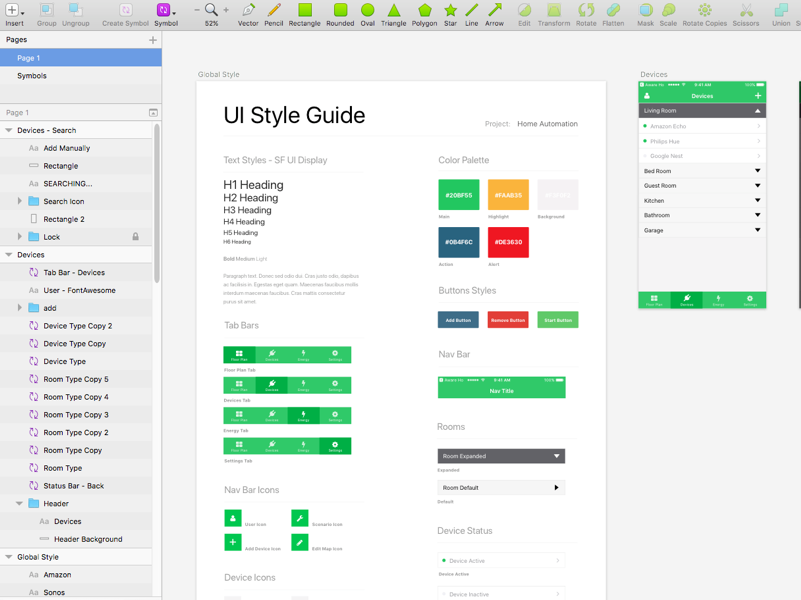This screenshot has width=801, height=600.
Task: Select the Add Manually text layer
Action: pyautogui.click(x=76, y=148)
